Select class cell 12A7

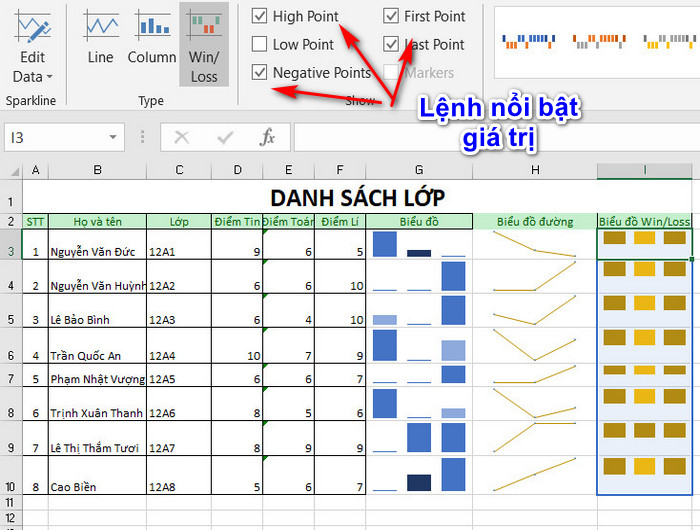pyautogui.click(x=179, y=438)
